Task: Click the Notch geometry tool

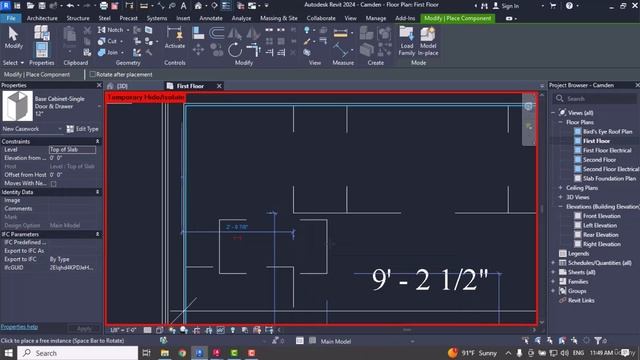Action: [111, 30]
